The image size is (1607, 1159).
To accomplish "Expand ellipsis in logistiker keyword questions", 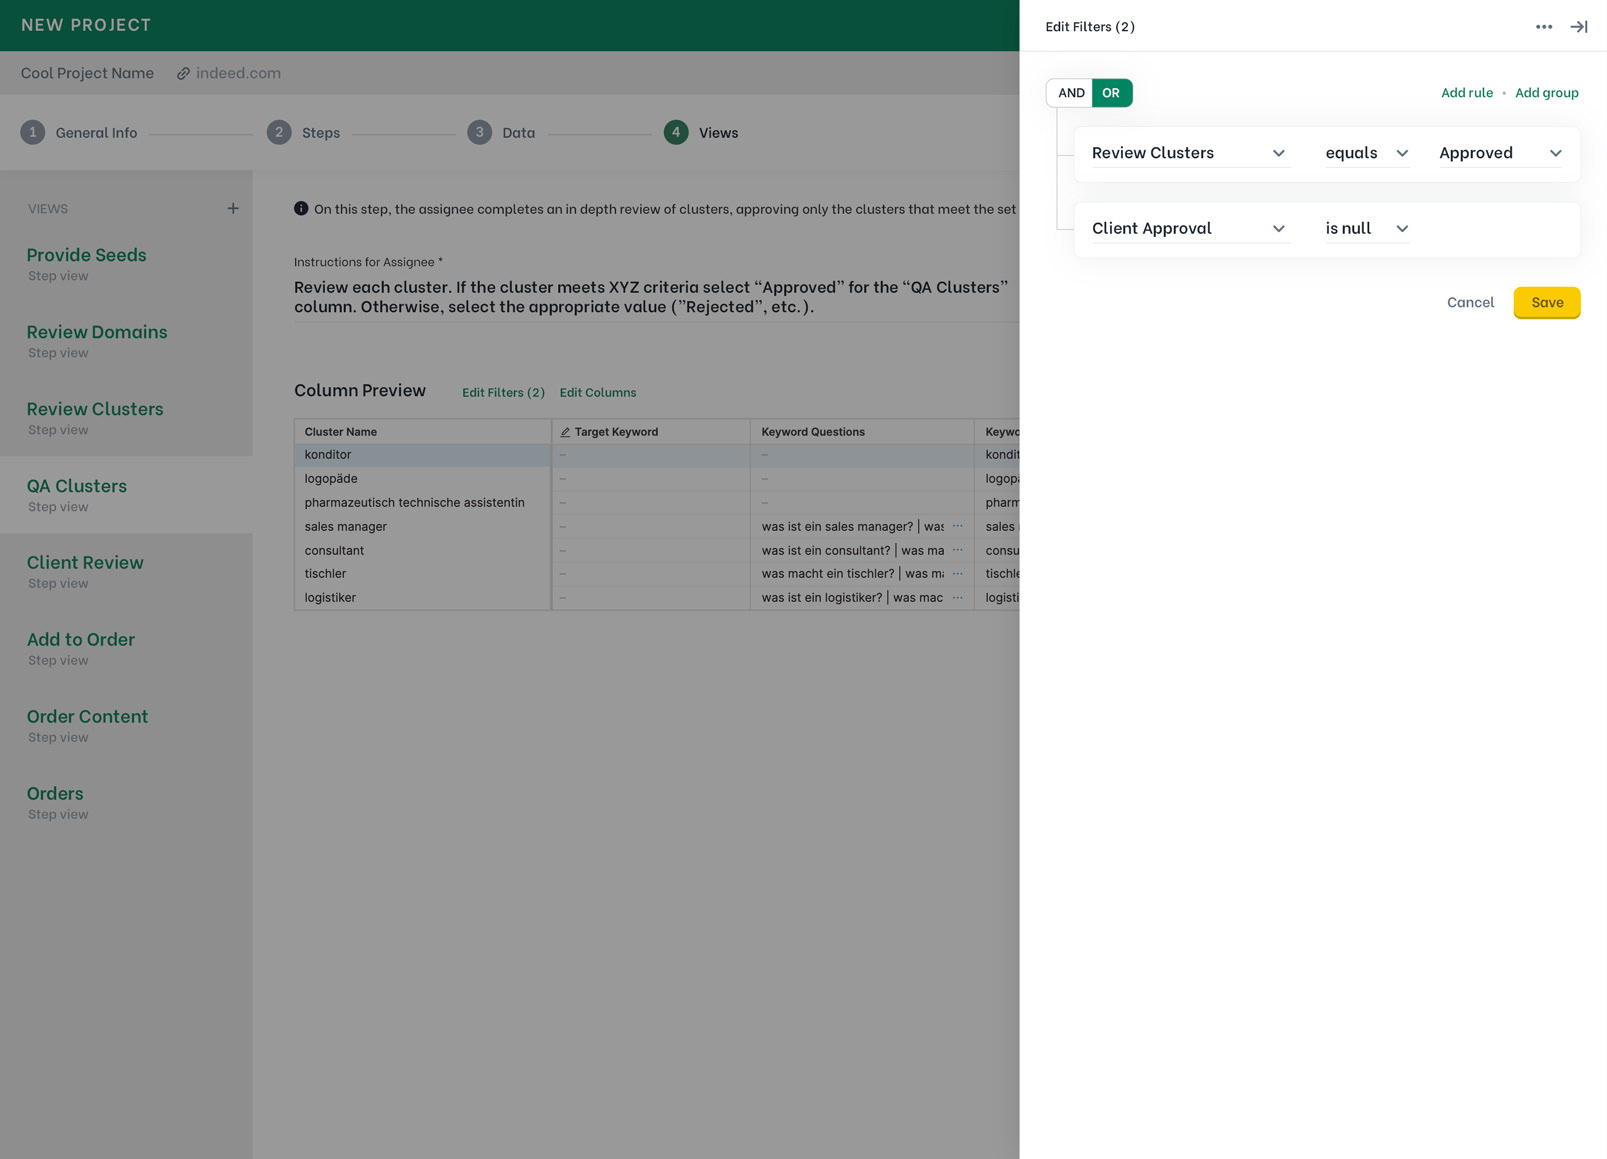I will pos(958,597).
